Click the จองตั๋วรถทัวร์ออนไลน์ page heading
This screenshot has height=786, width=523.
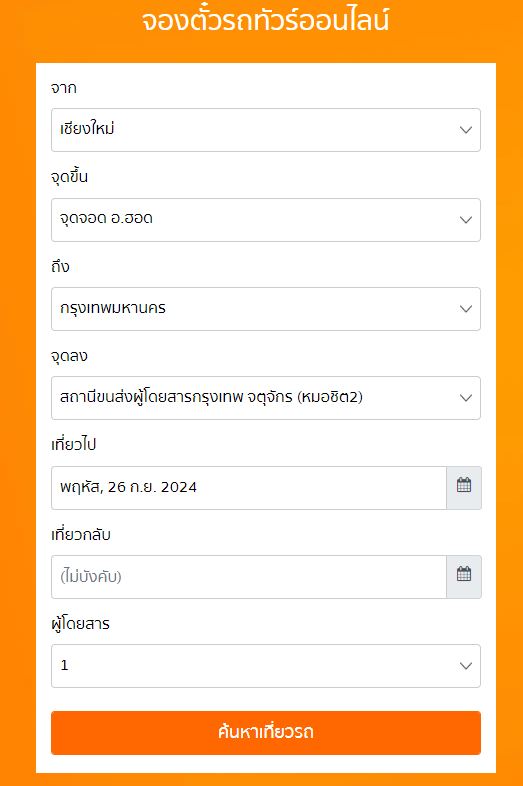265,21
